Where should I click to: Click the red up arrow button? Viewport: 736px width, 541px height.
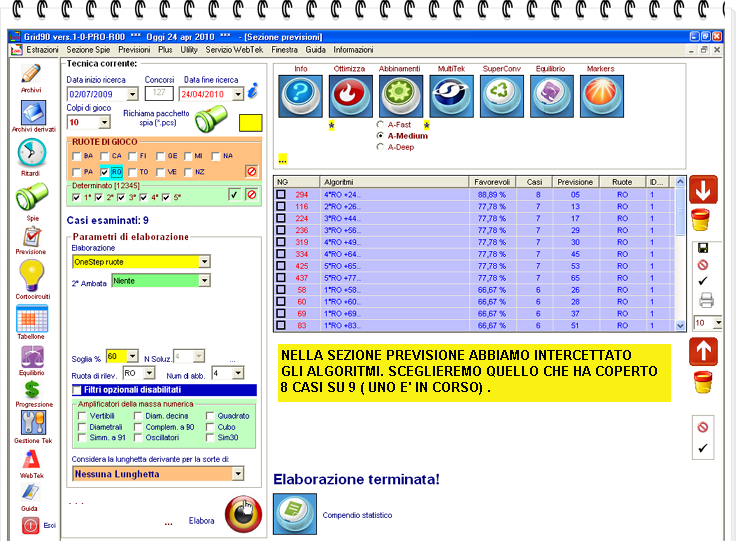pyautogui.click(x=703, y=351)
